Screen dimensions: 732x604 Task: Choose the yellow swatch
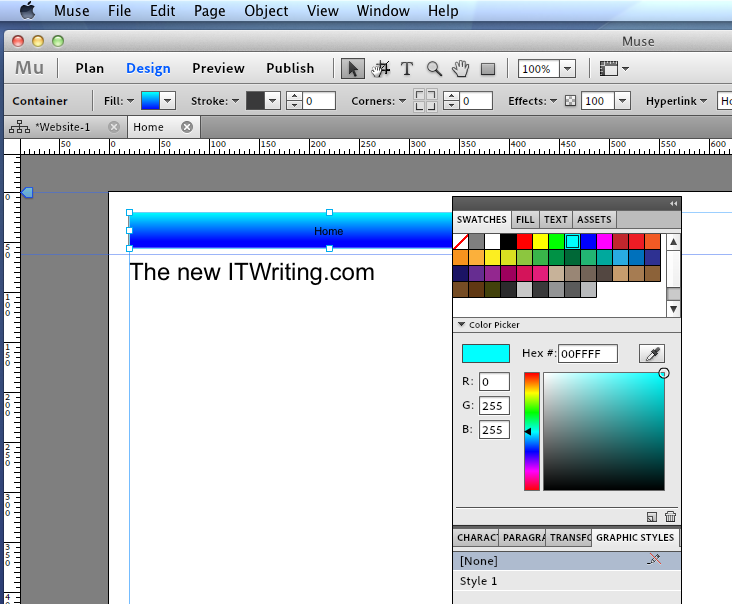(x=540, y=241)
